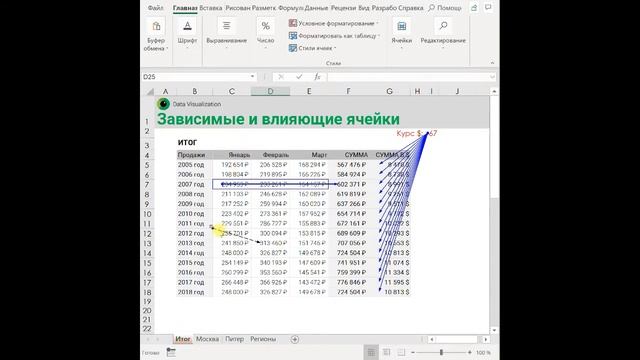Collapse the ribbon with chevron

tap(492, 63)
